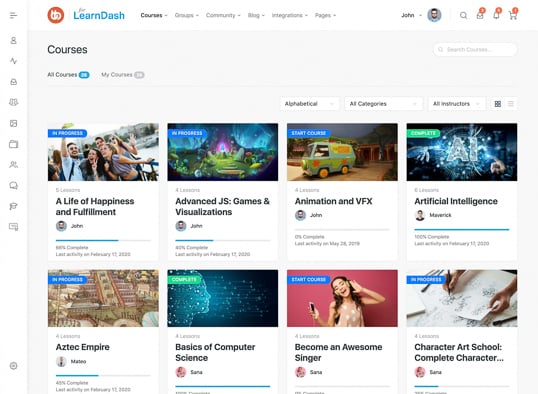
Task: Click the Artificial Intelligence progress bar
Action: pyautogui.click(x=461, y=229)
